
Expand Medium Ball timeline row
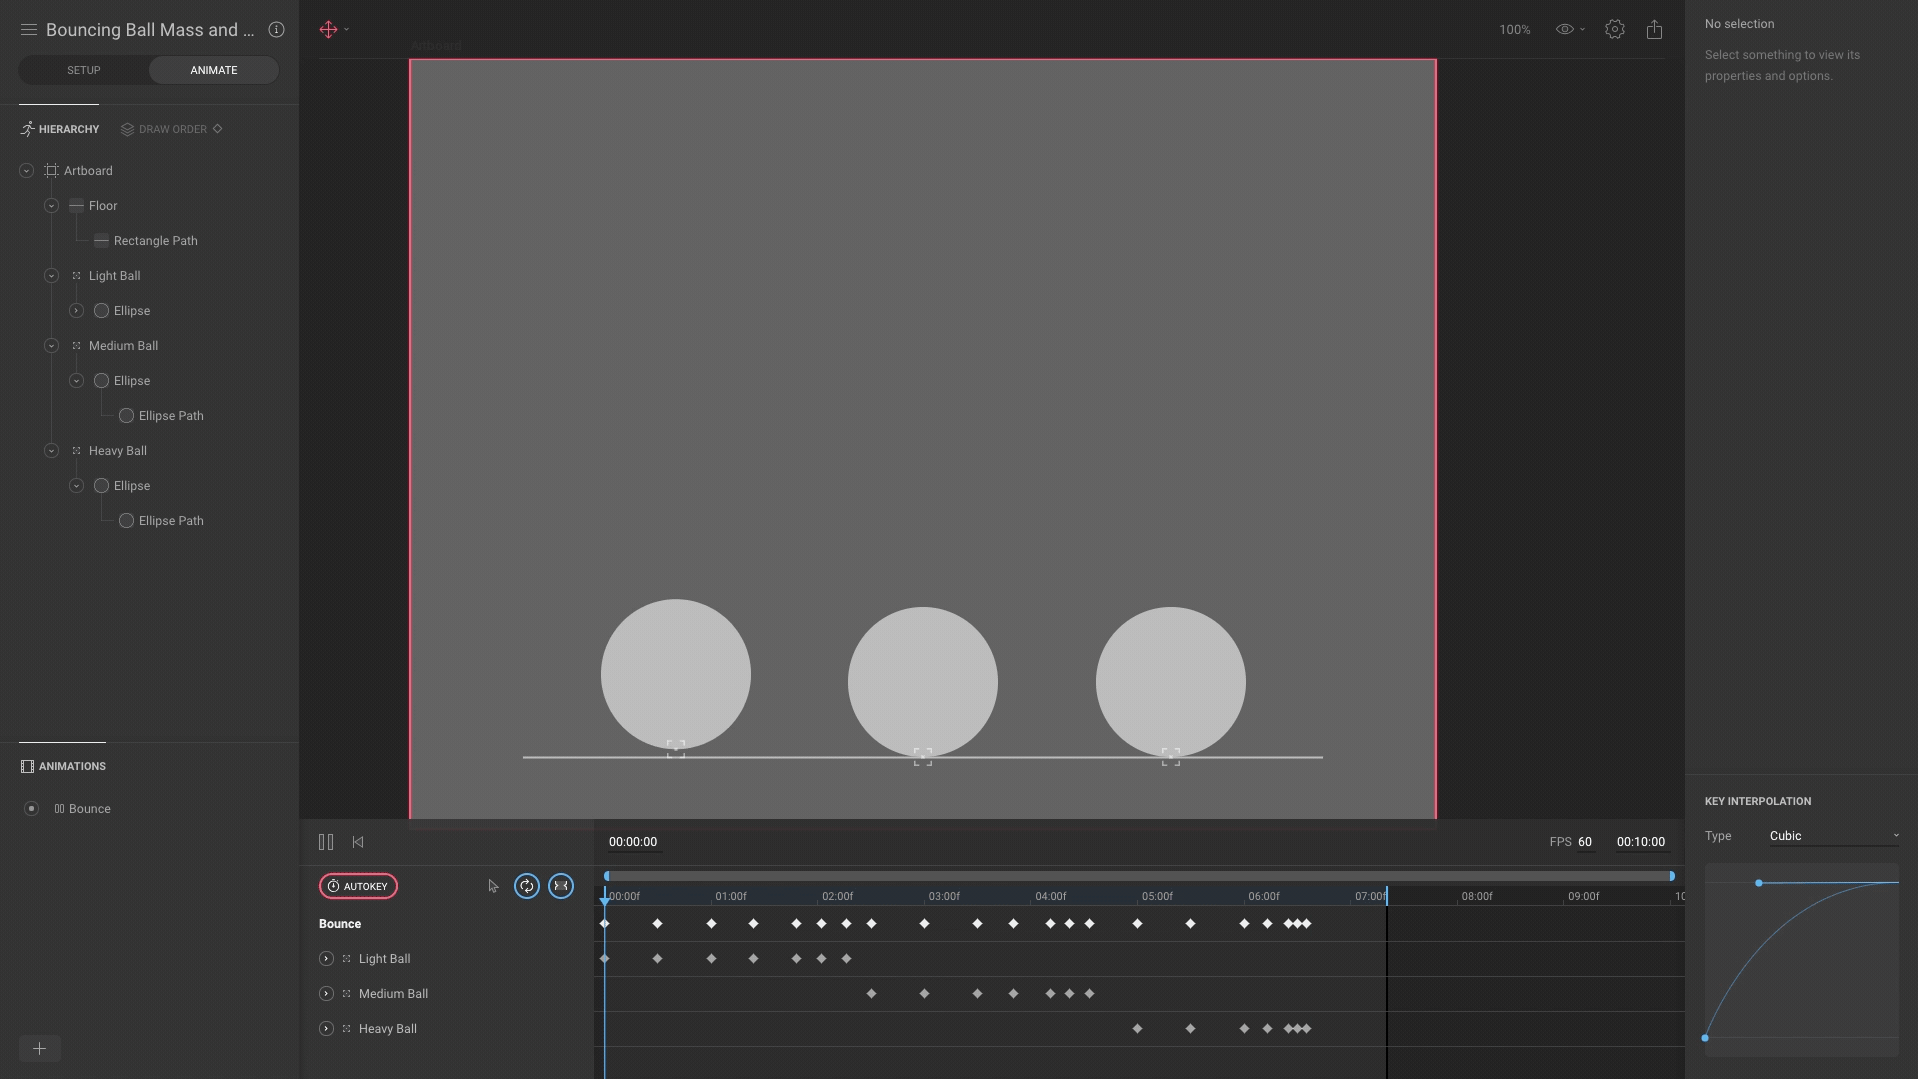point(326,994)
